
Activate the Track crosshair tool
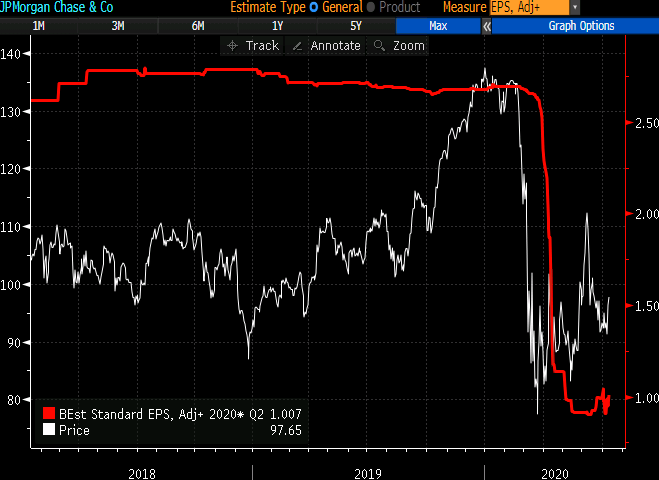pyautogui.click(x=253, y=45)
